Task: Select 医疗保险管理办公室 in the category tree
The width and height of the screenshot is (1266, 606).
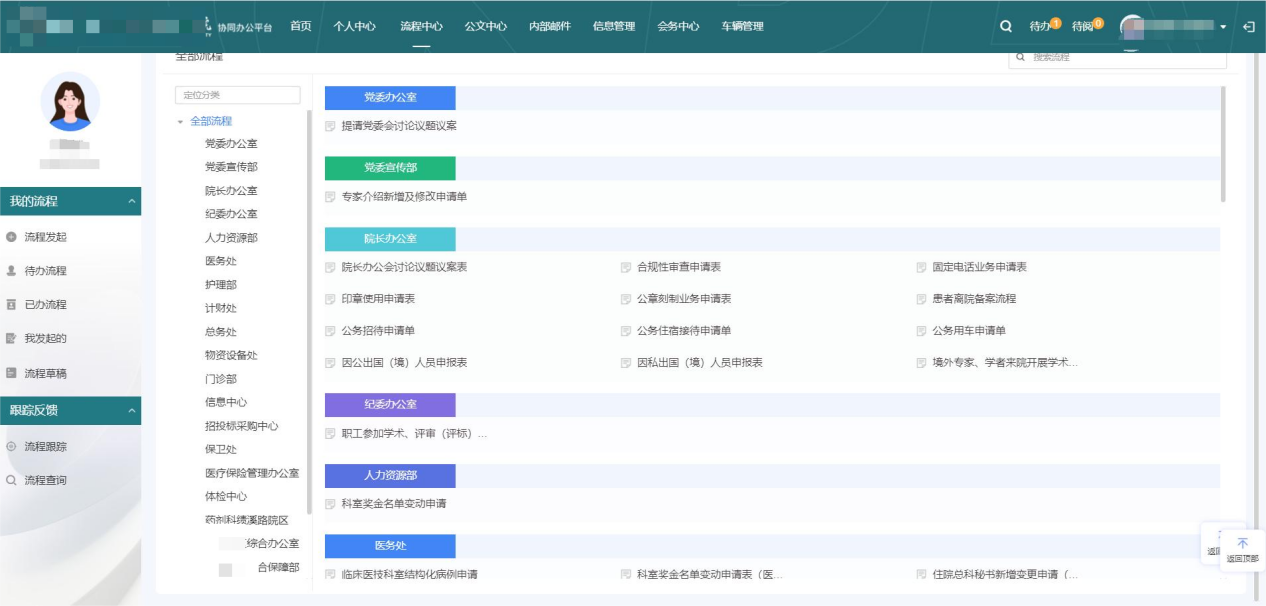Action: click(252, 473)
